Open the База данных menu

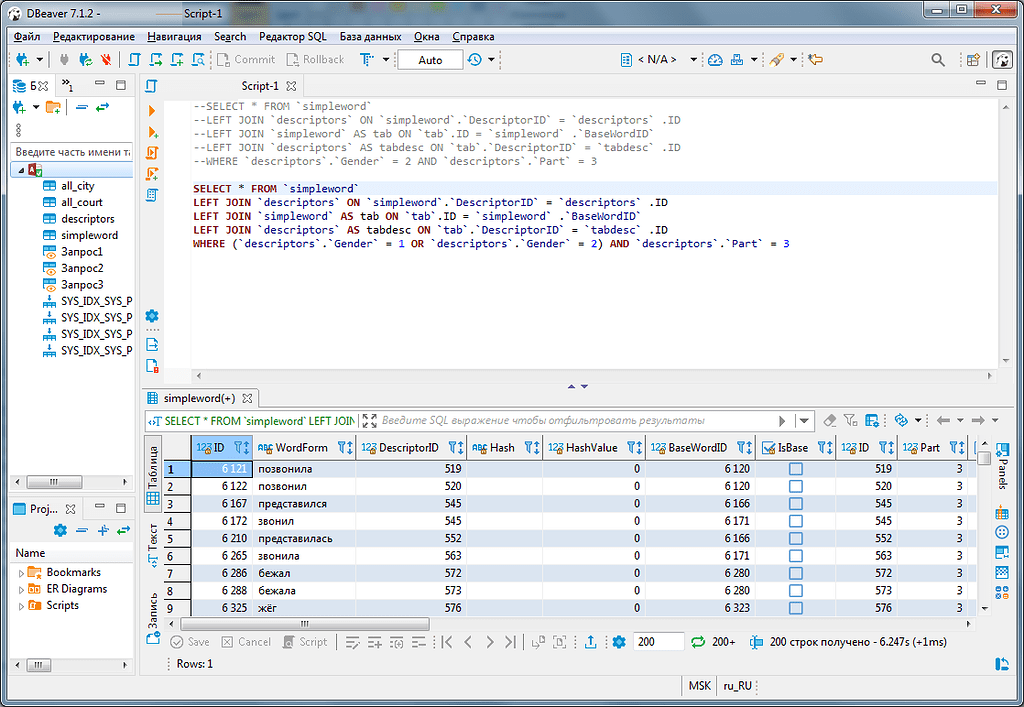tap(370, 37)
